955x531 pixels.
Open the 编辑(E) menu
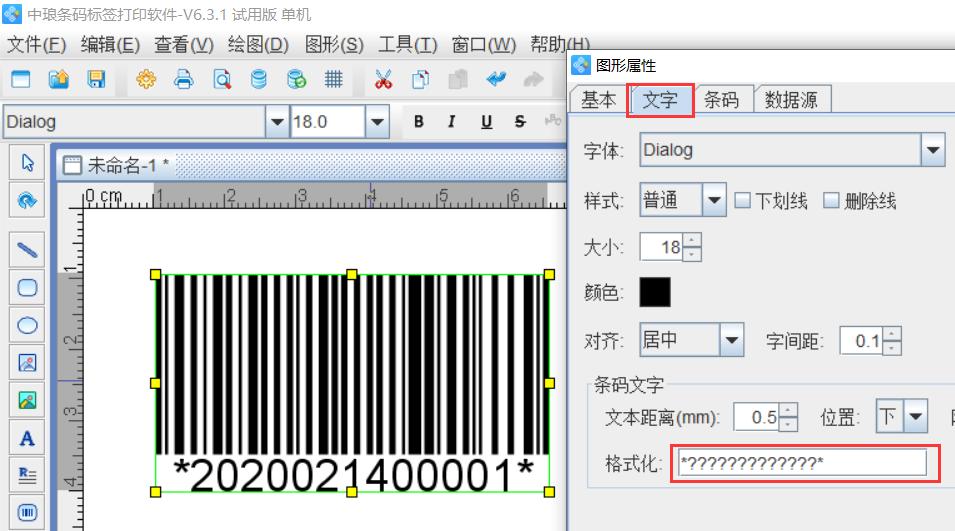(110, 44)
